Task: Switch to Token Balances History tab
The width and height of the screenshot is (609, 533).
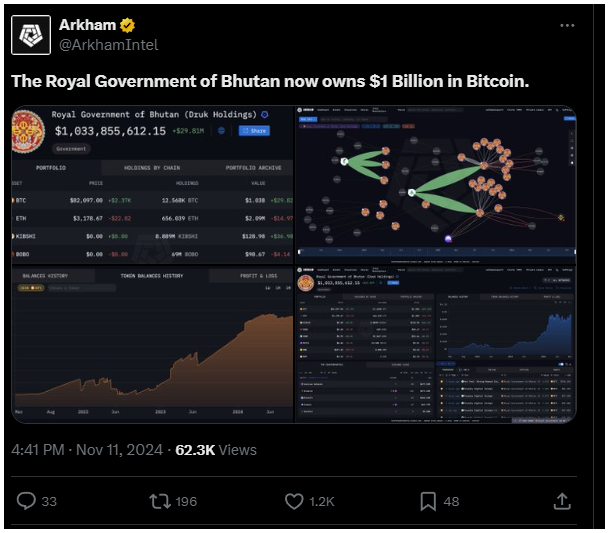Action: coord(152,276)
